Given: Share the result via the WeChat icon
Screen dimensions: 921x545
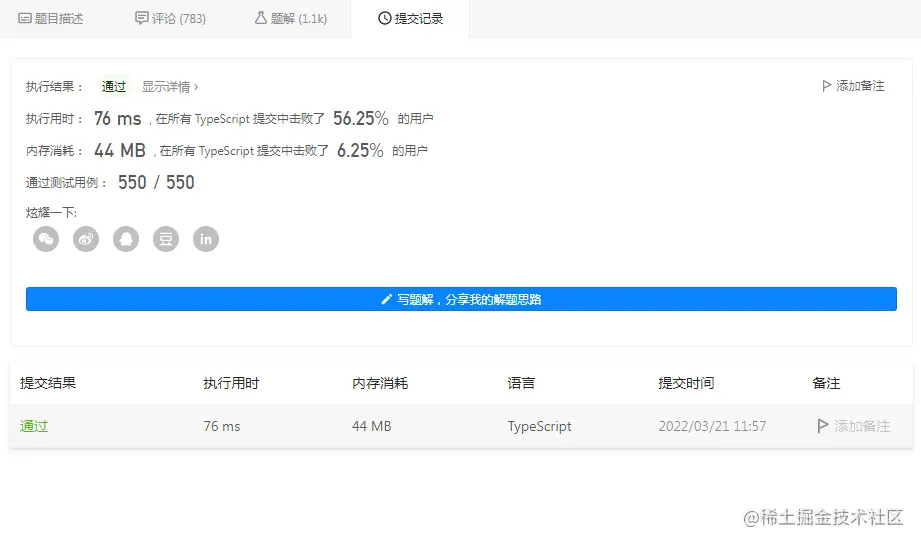Looking at the screenshot, I should point(46,239).
